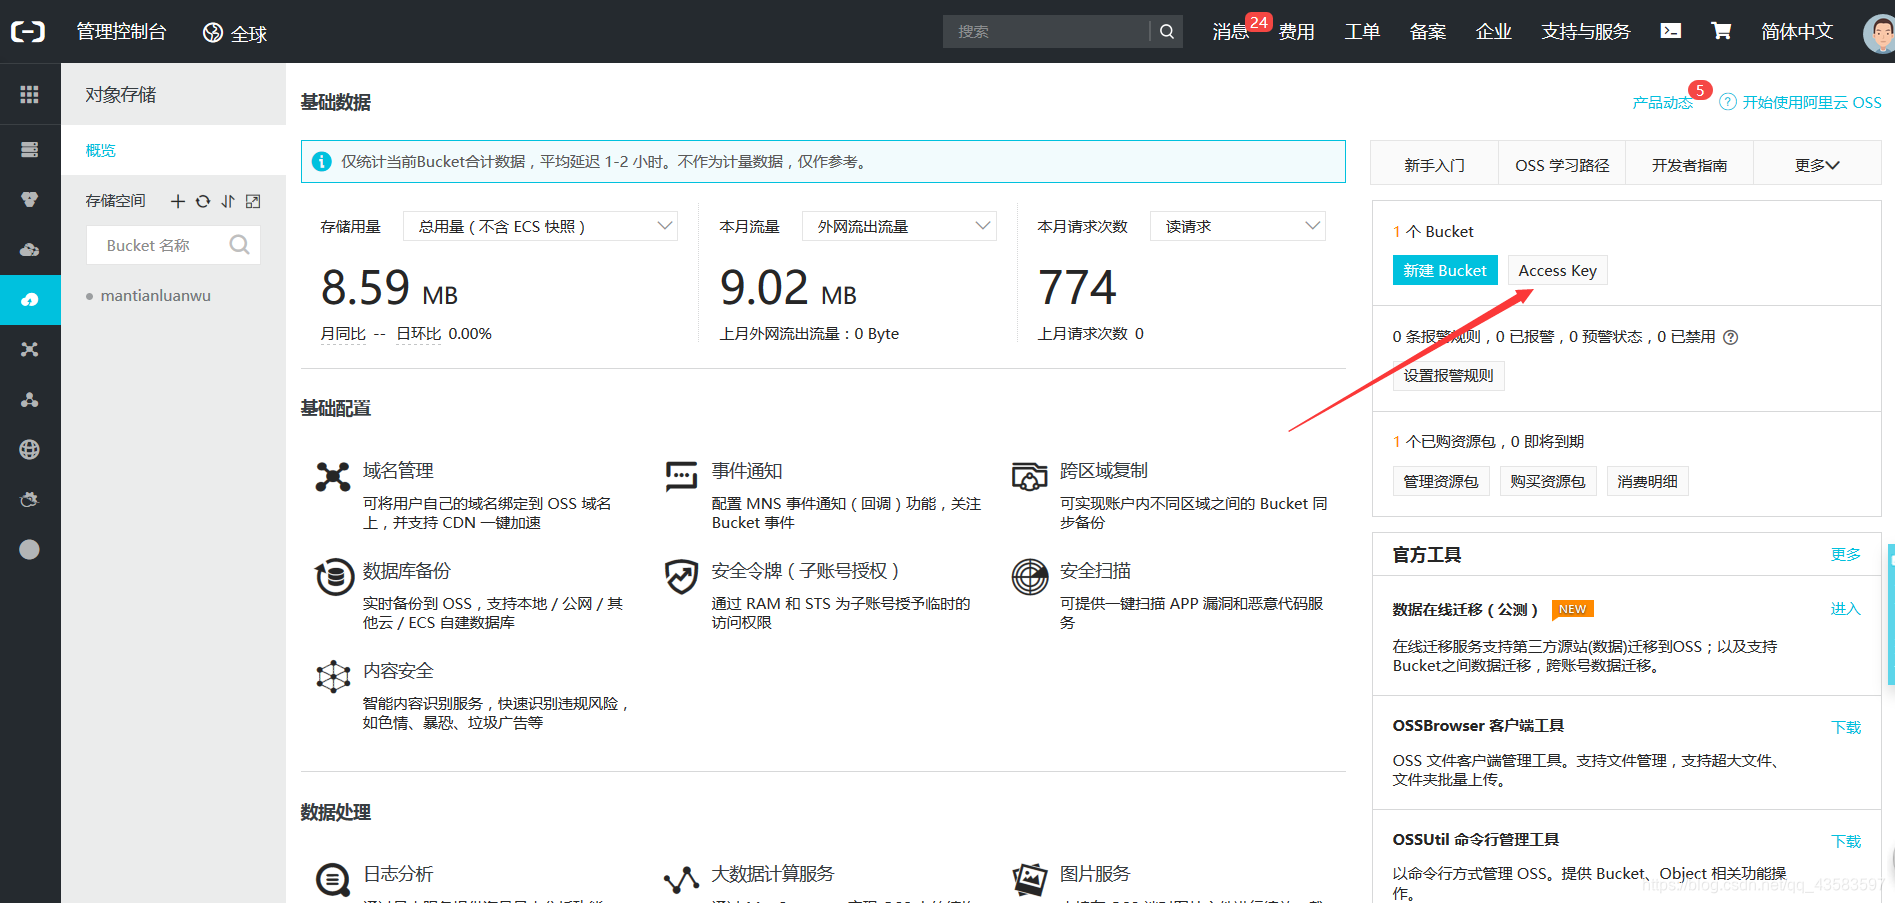Open 事件通知 event notification
The image size is (1895, 903).
(x=747, y=470)
